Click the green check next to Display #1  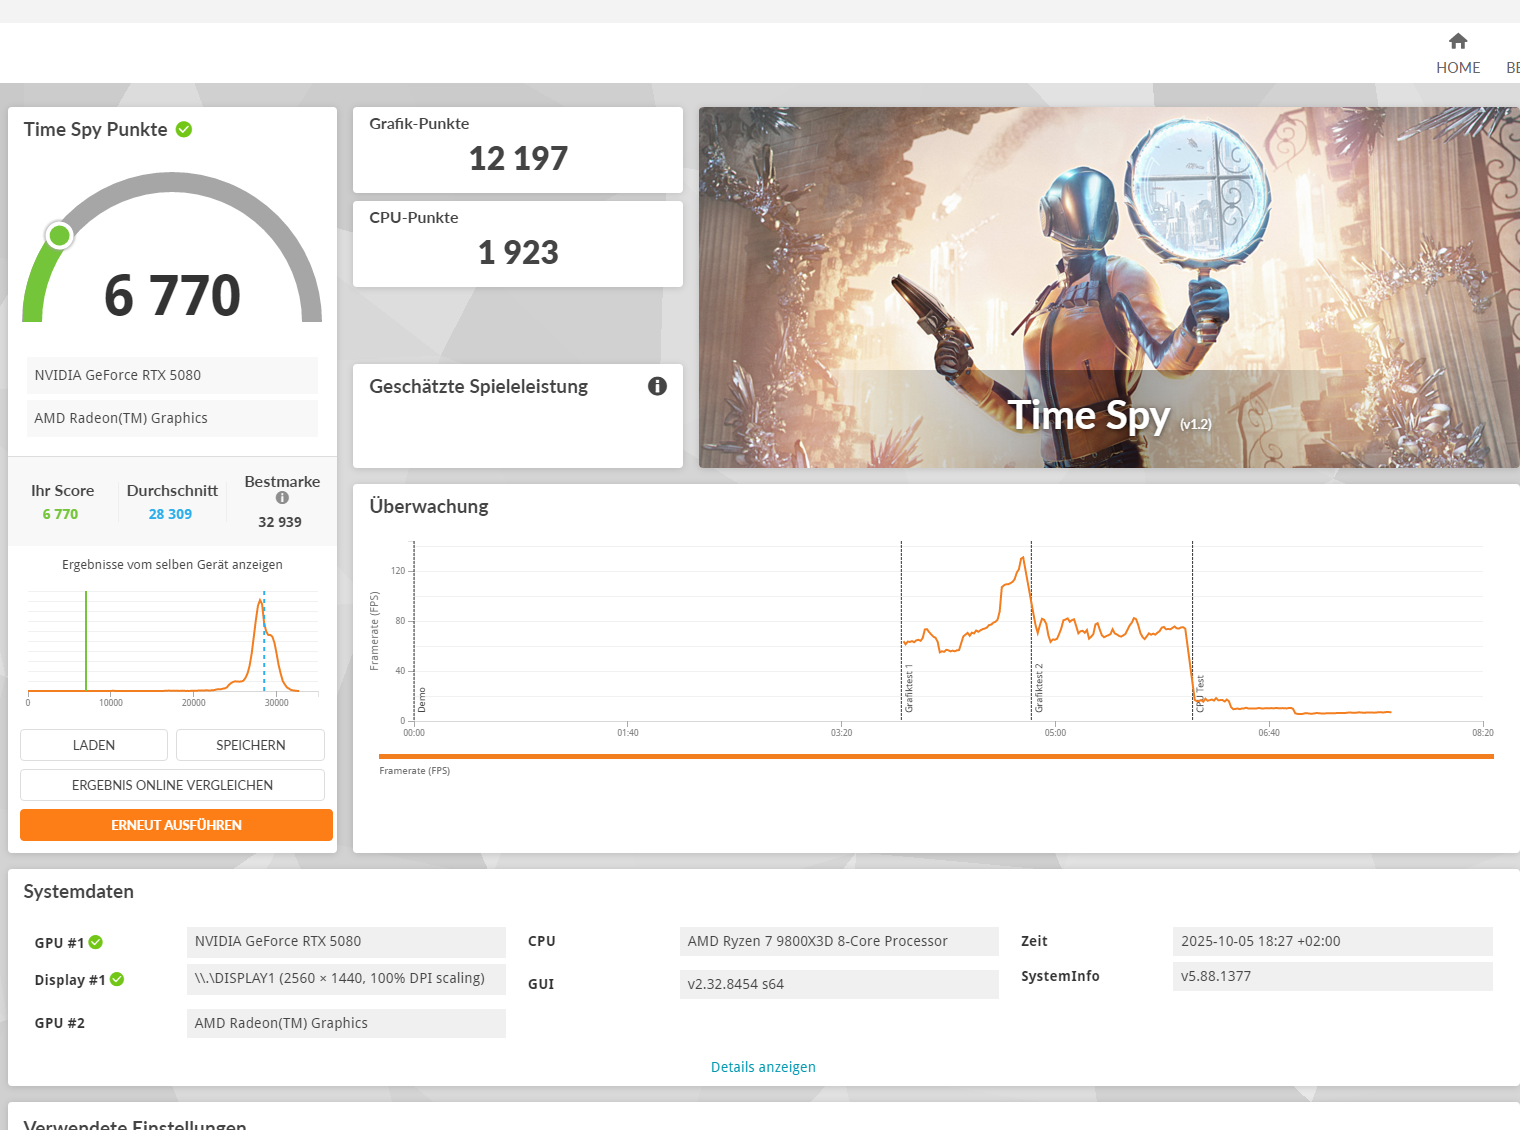(117, 979)
